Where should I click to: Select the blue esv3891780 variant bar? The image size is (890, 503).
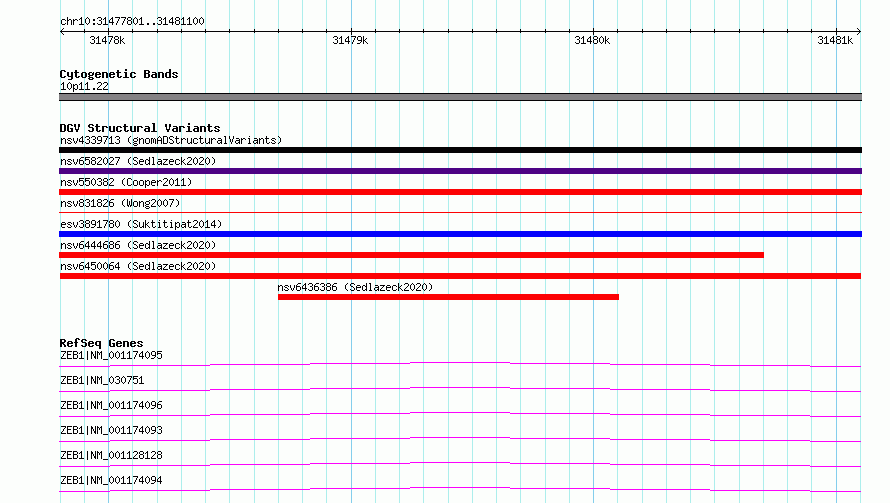(460, 234)
